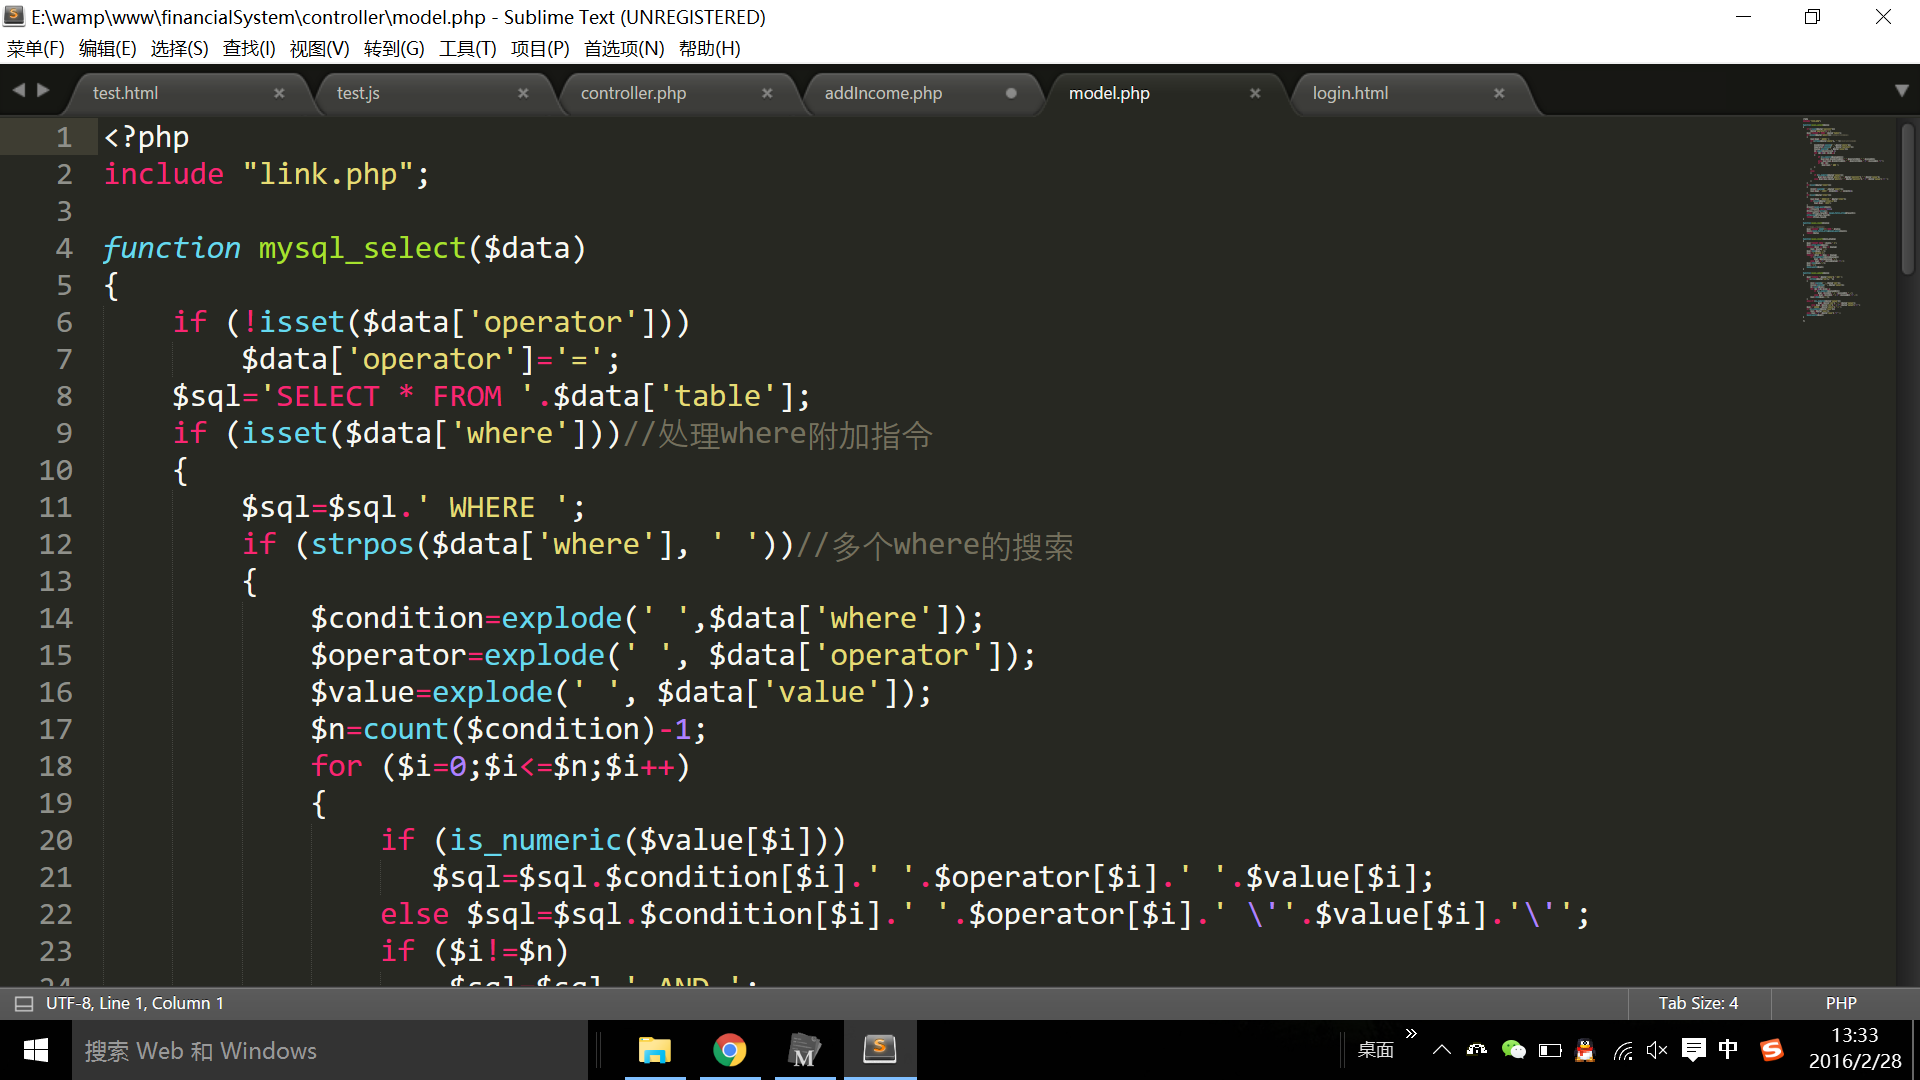Image resolution: width=1920 pixels, height=1080 pixels.
Task: Expand the 桌面 toolbar chevron
Action: tap(1411, 1034)
